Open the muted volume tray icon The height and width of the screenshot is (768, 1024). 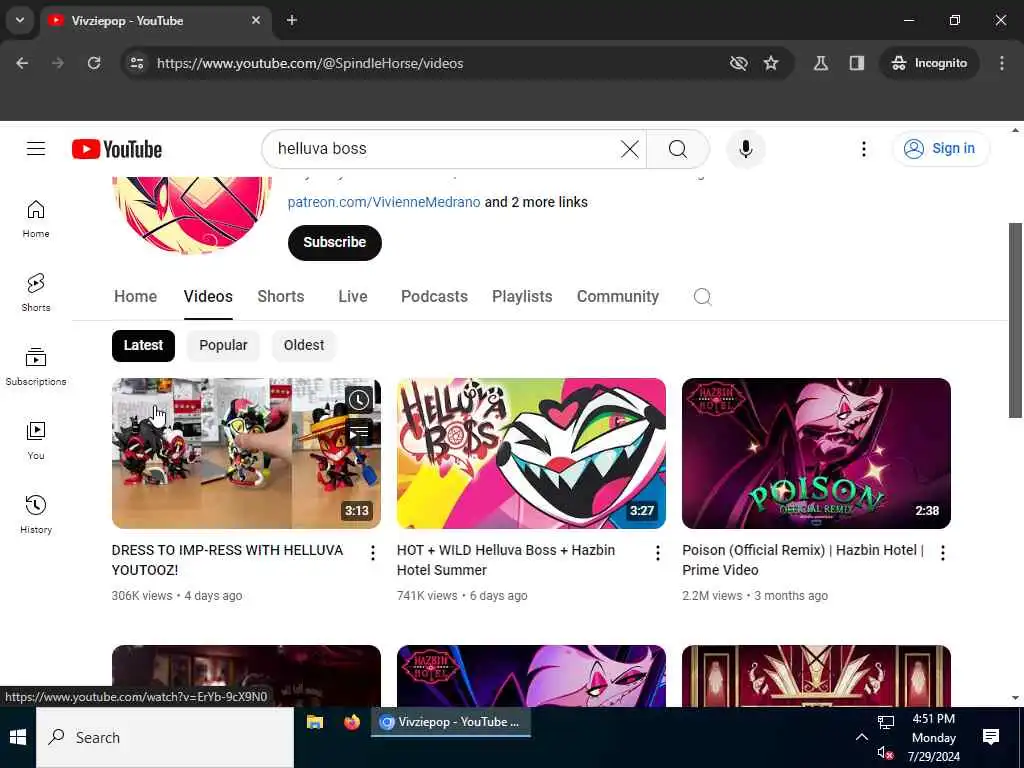coord(885,753)
